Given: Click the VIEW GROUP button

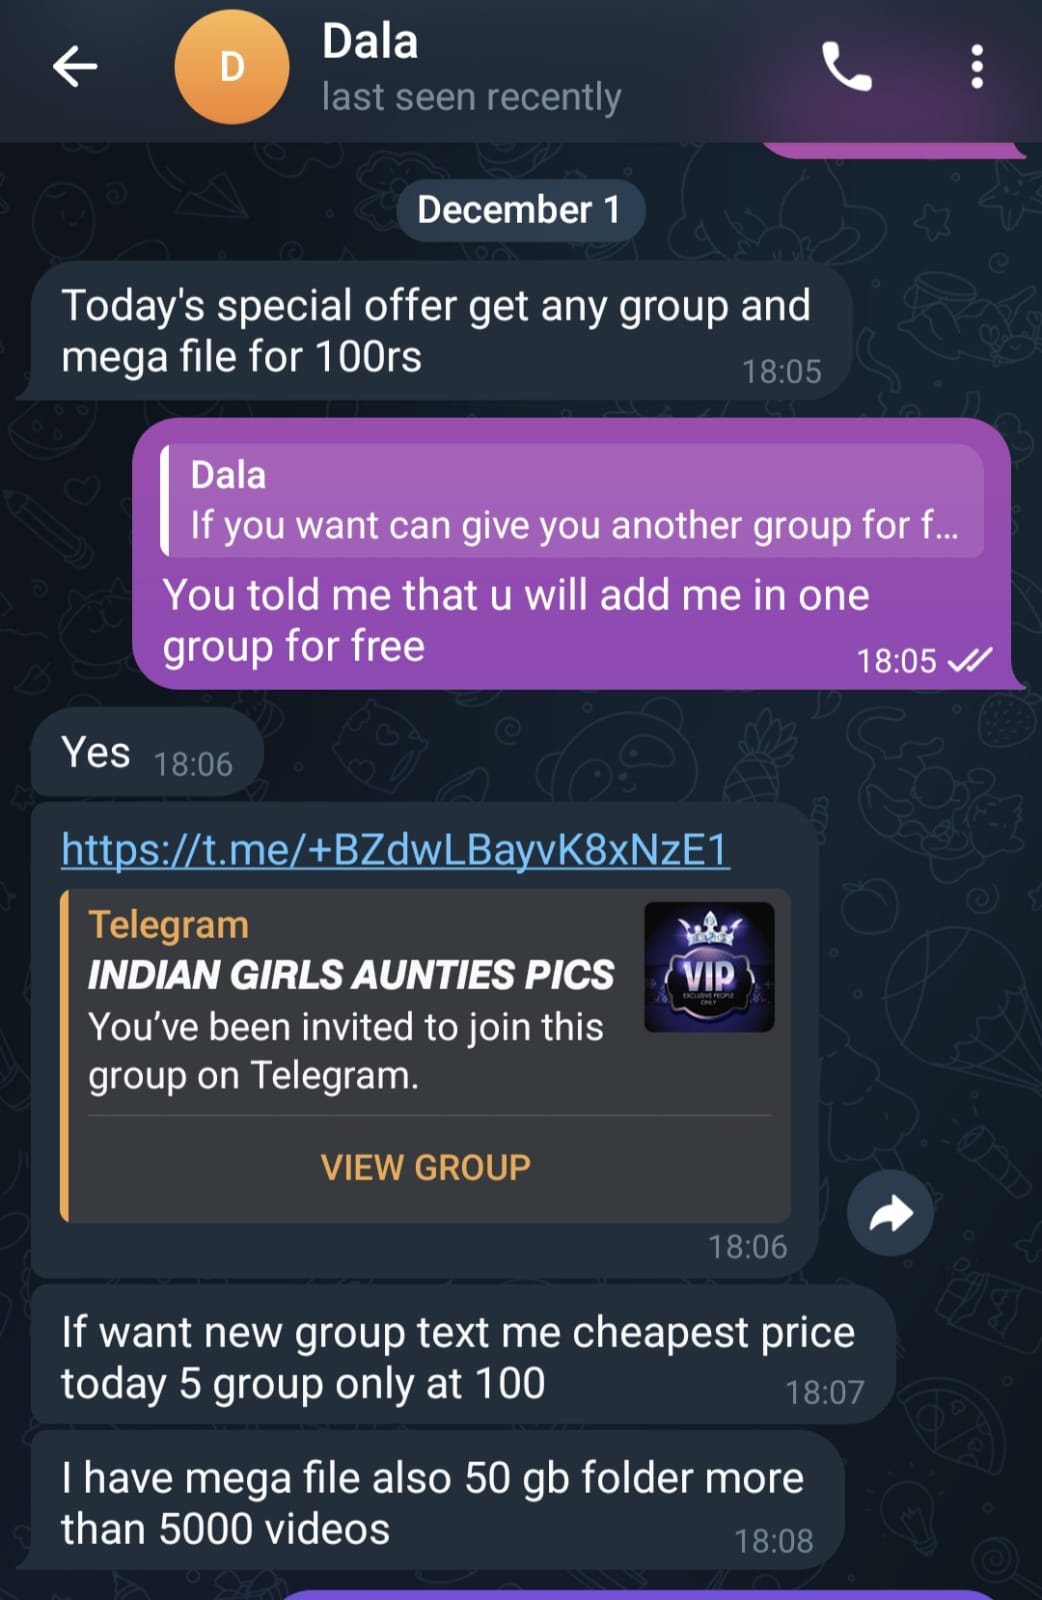Looking at the screenshot, I should 426,1167.
